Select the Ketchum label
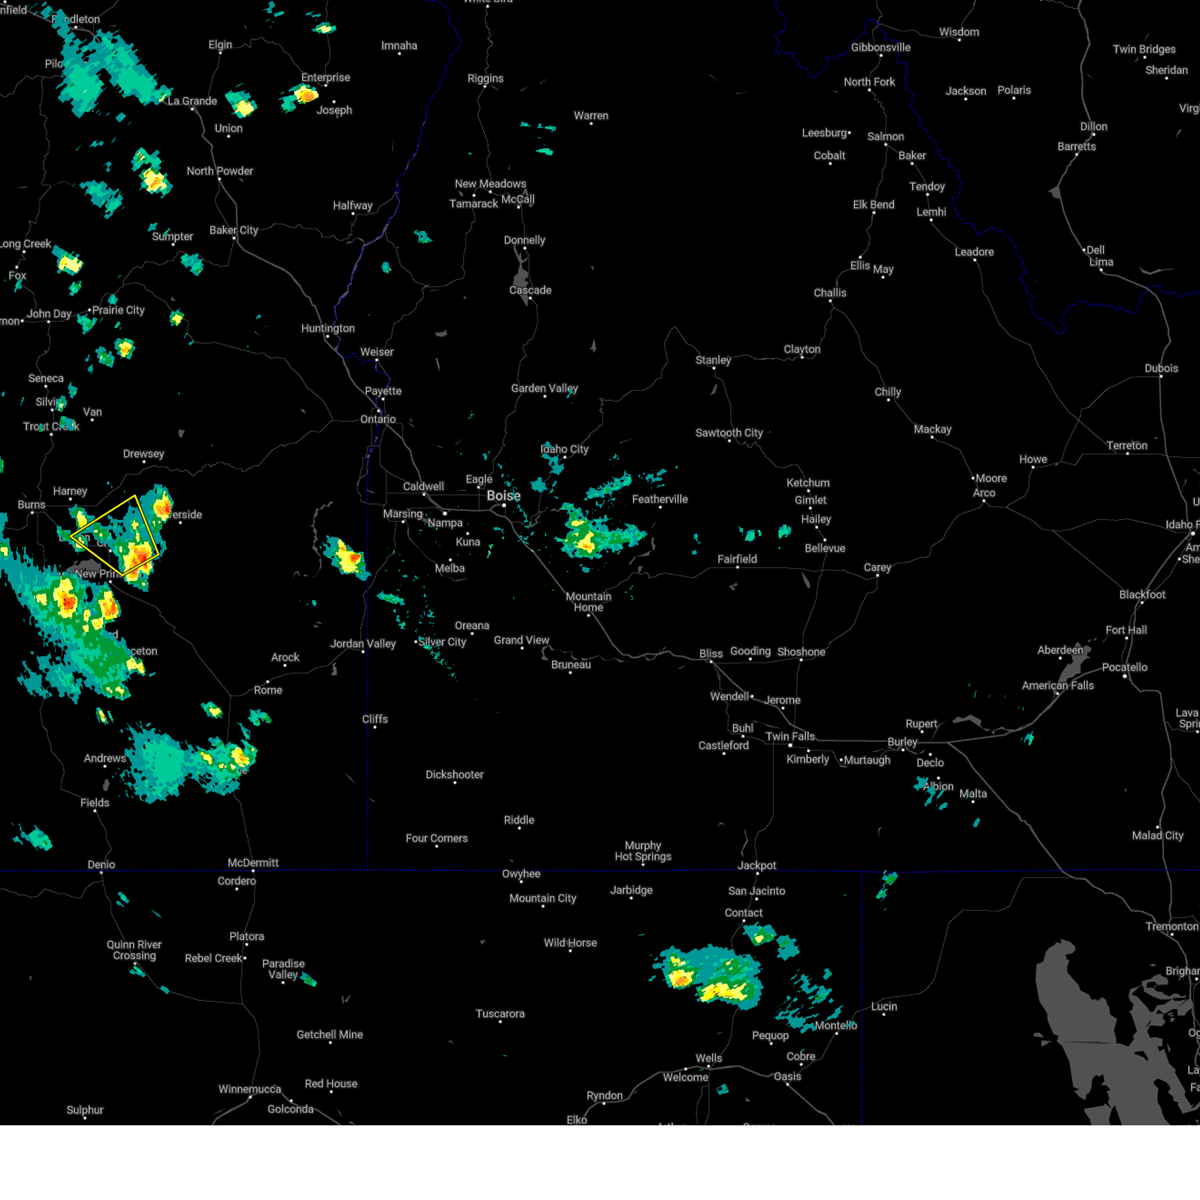 tap(808, 483)
